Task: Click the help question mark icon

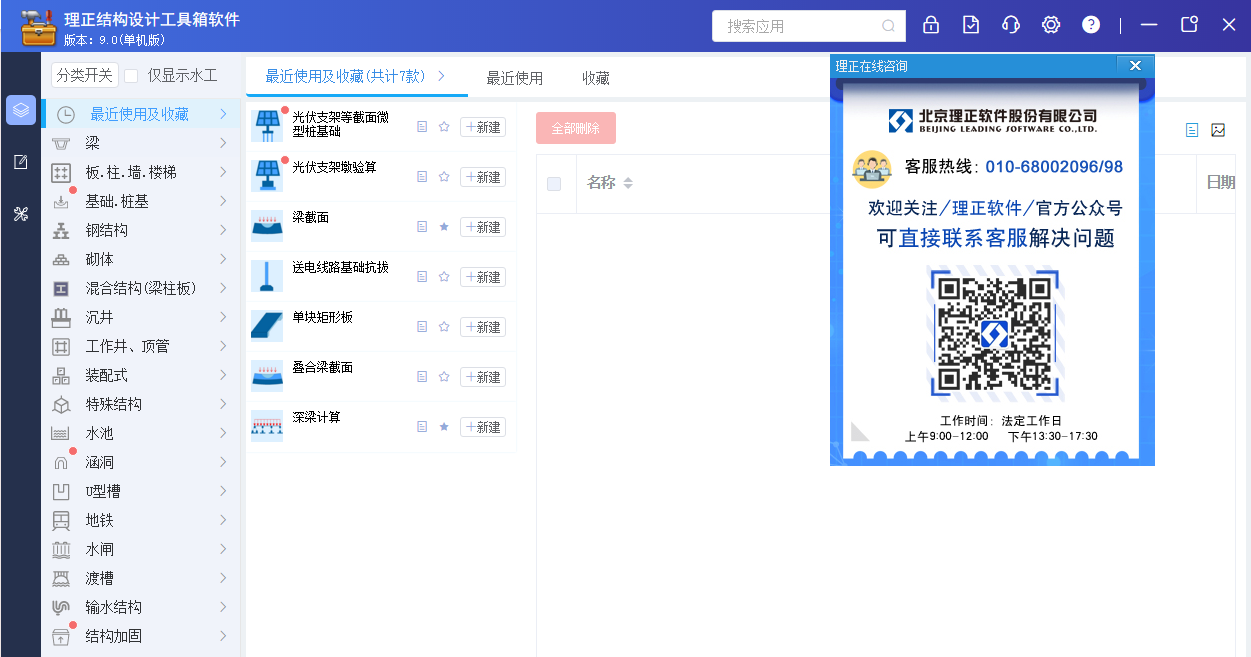Action: coord(1091,25)
